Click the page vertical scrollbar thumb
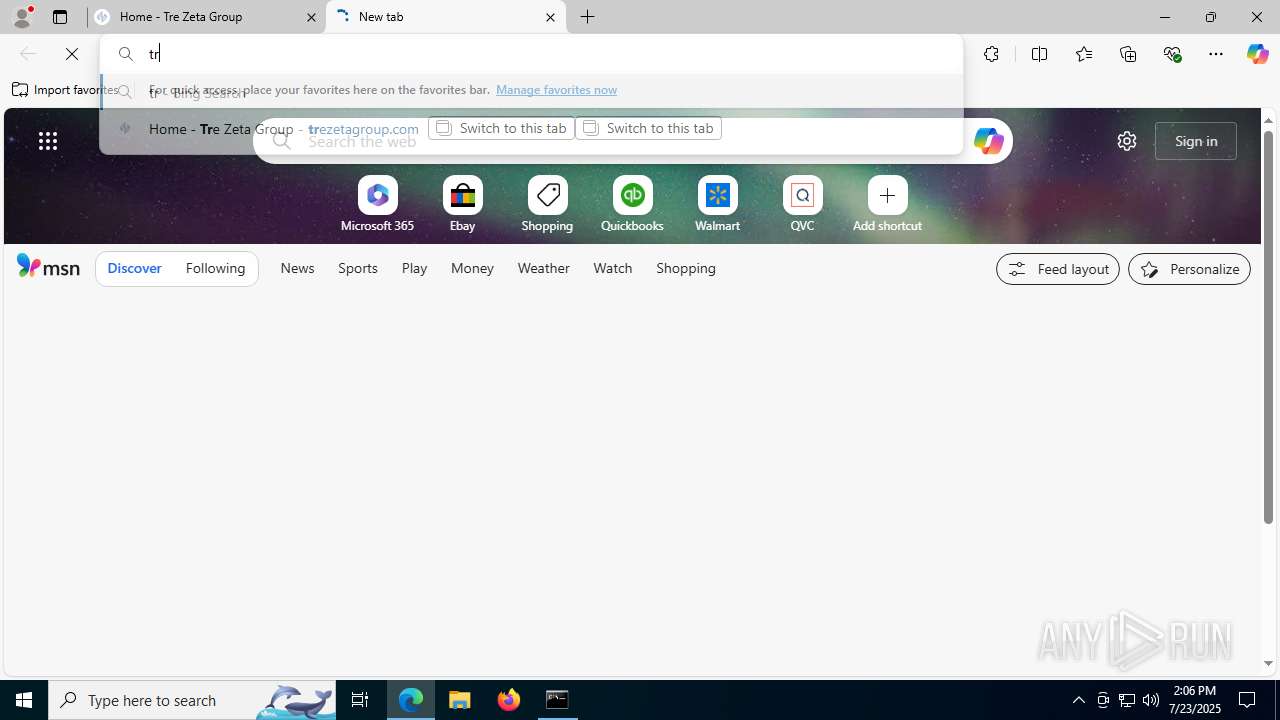 pyautogui.click(x=1268, y=326)
